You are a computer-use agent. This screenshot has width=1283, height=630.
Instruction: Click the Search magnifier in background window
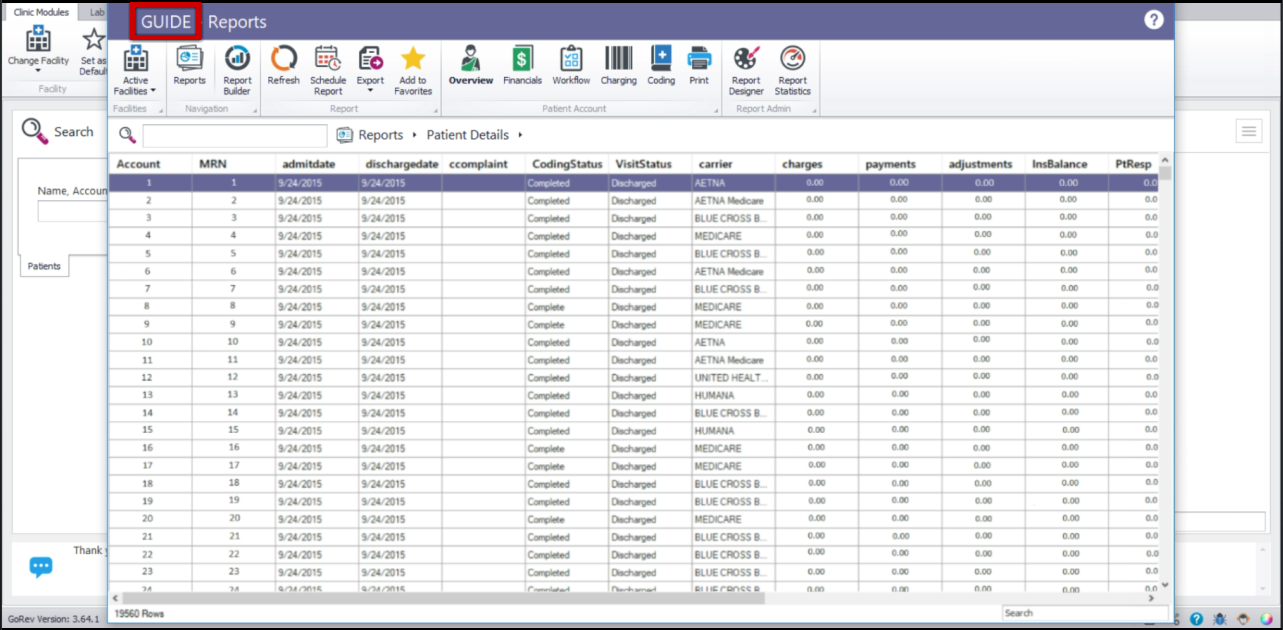[34, 131]
